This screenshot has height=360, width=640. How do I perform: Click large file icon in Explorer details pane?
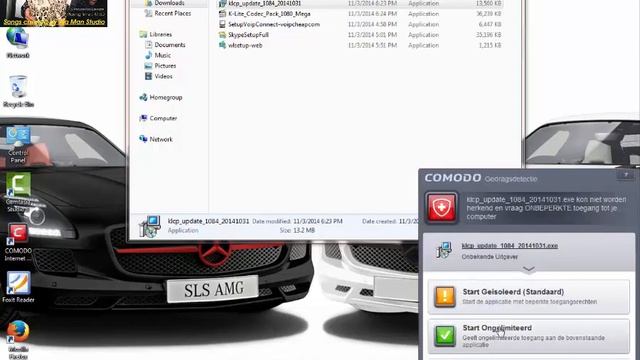pyautogui.click(x=149, y=227)
